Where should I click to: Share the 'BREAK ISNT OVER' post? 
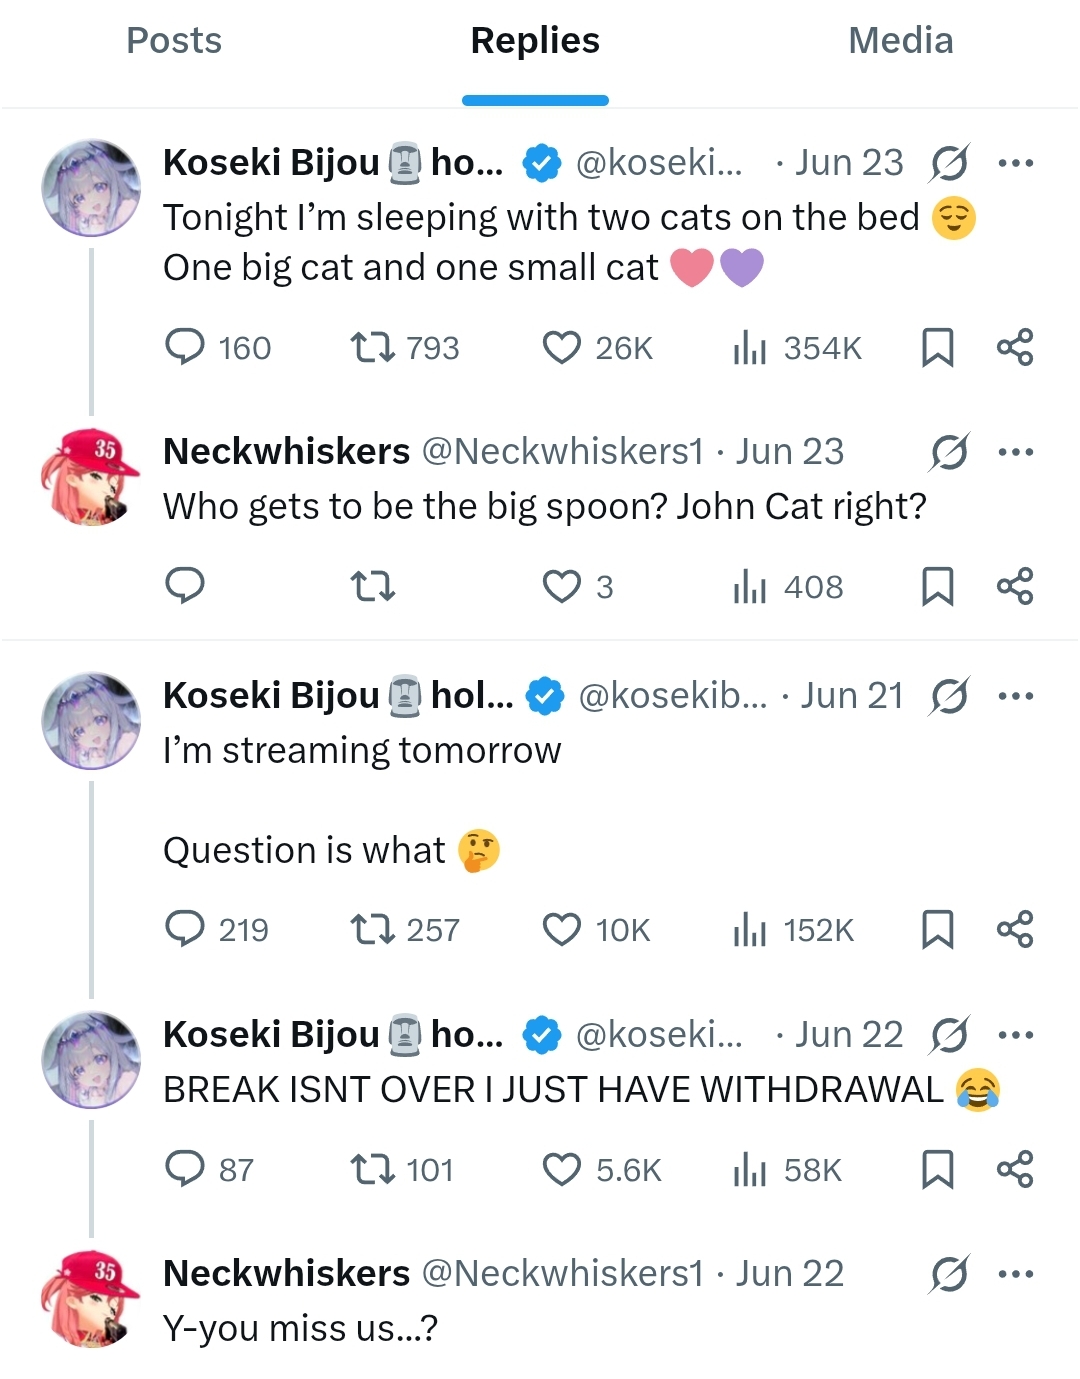tap(1015, 1169)
